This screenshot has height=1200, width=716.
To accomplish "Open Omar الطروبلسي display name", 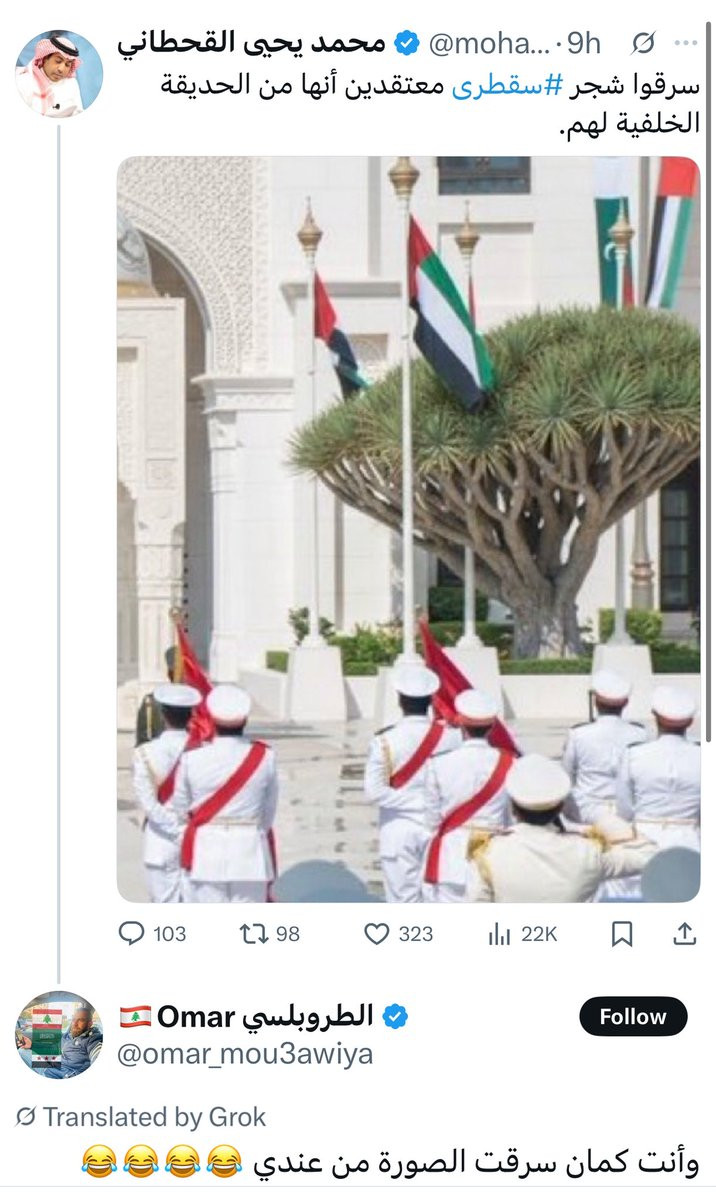I will [x=247, y=1017].
